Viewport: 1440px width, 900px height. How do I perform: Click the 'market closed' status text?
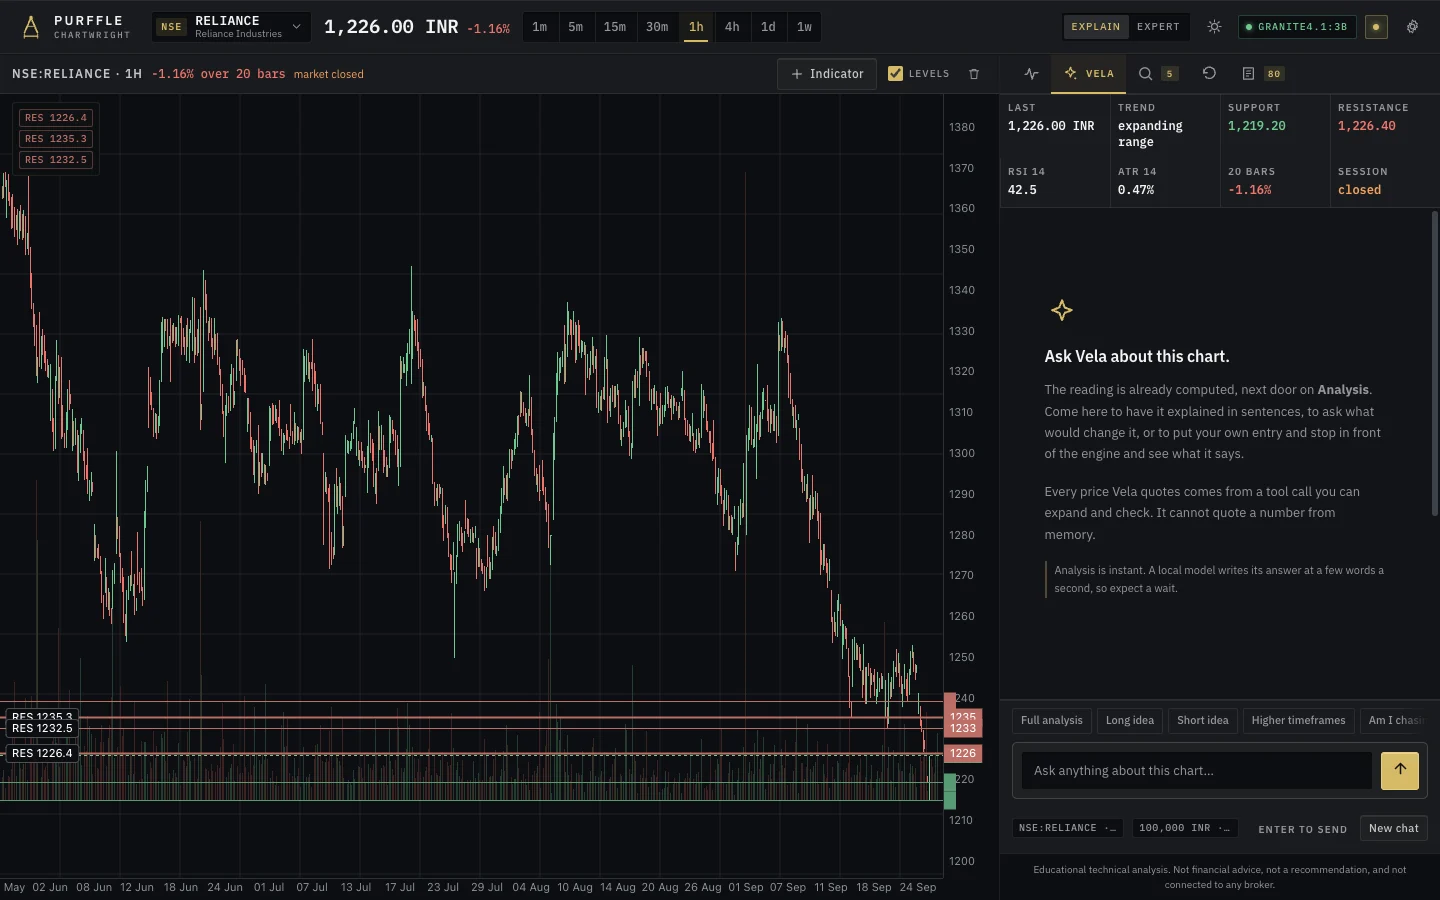329,74
